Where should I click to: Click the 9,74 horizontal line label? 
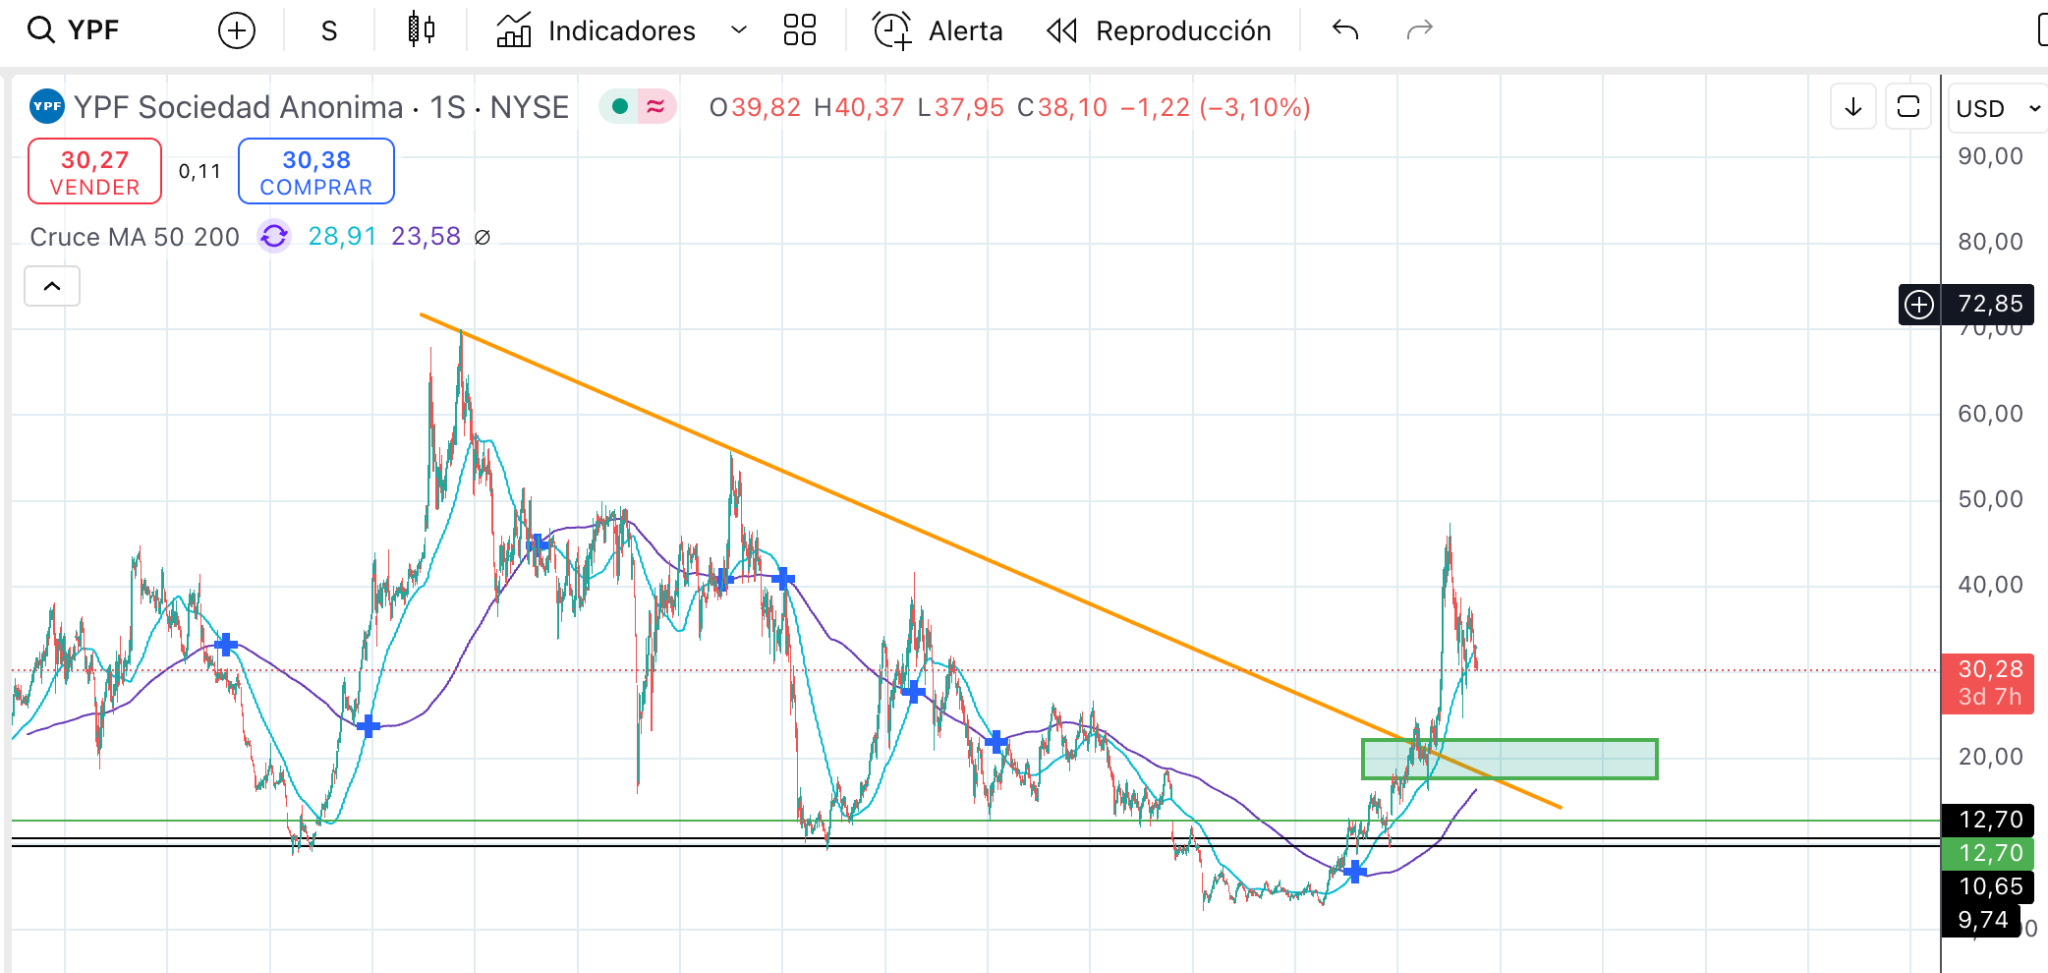click(1982, 920)
